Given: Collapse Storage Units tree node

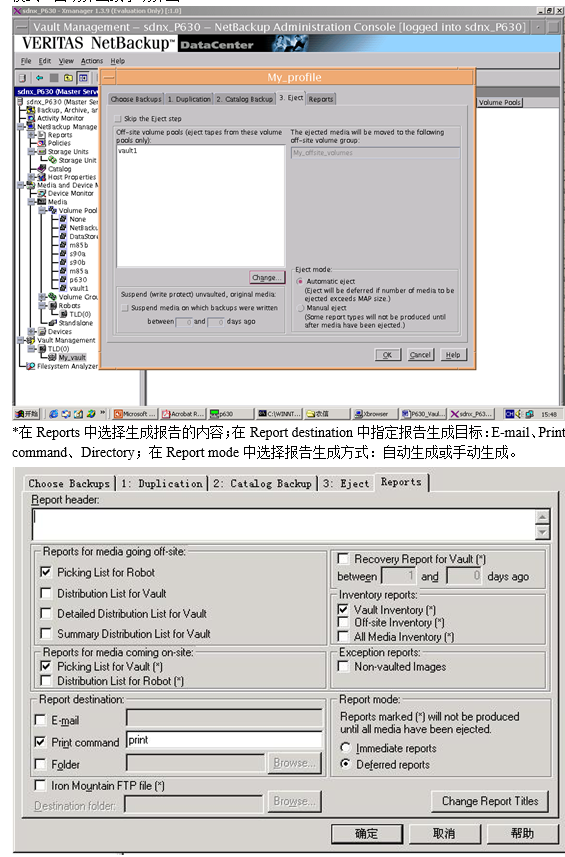Looking at the screenshot, I should tap(31, 151).
